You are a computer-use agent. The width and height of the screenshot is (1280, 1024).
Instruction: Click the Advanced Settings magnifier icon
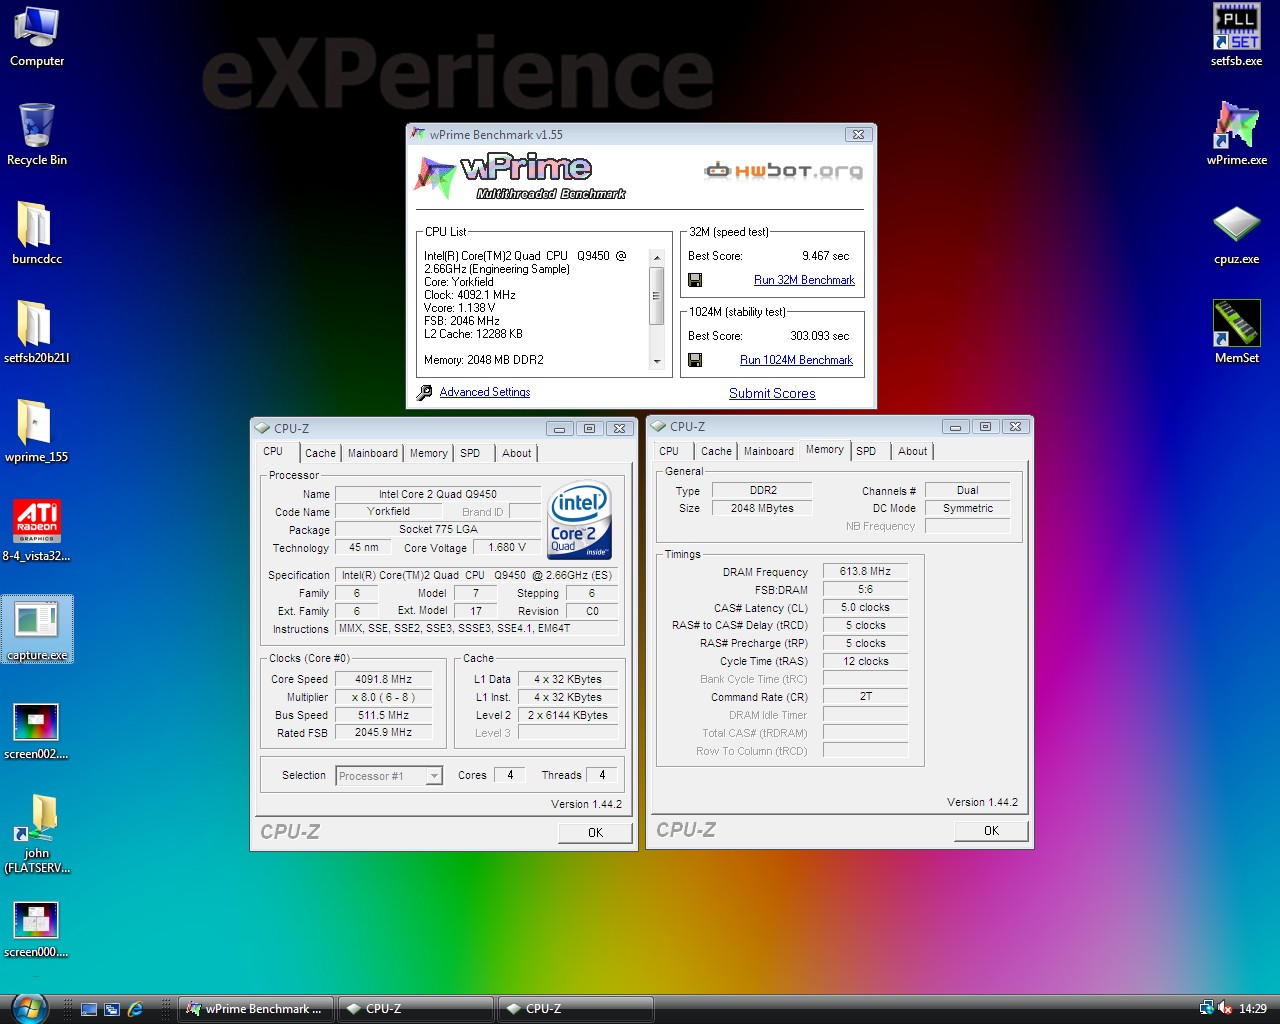[x=424, y=393]
